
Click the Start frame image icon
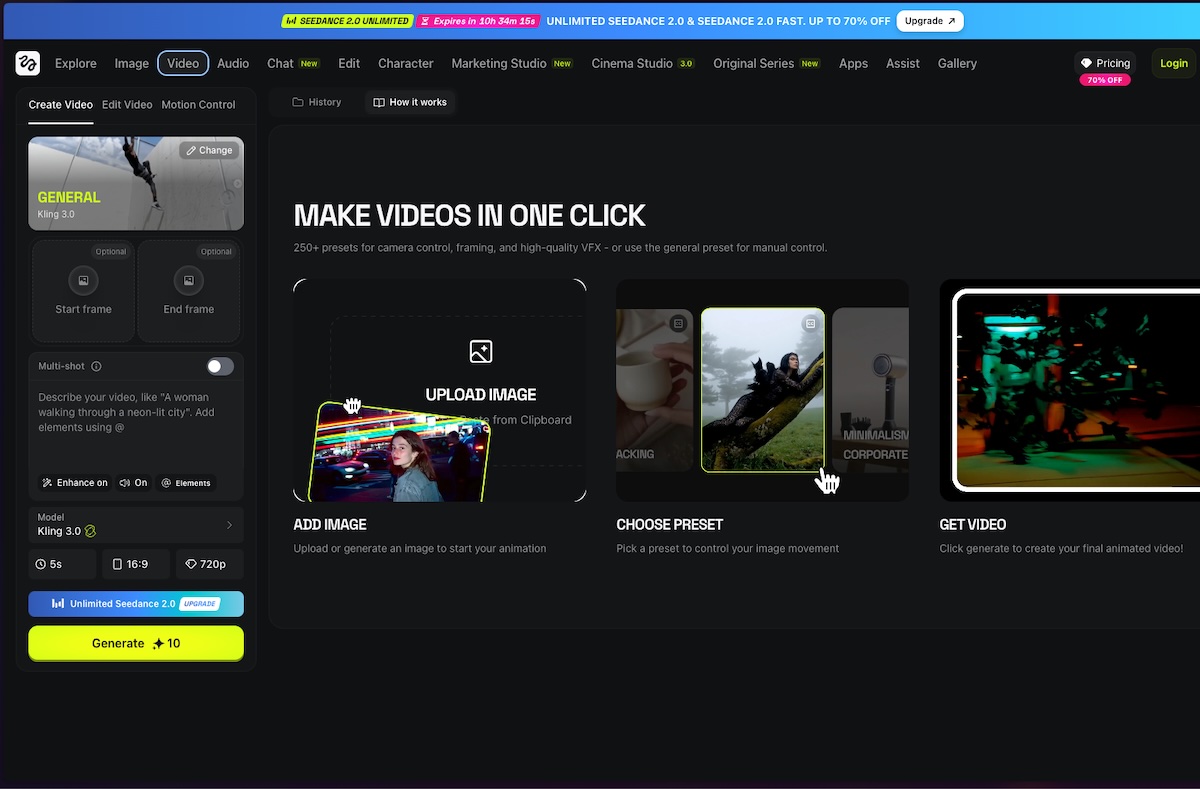coord(83,281)
